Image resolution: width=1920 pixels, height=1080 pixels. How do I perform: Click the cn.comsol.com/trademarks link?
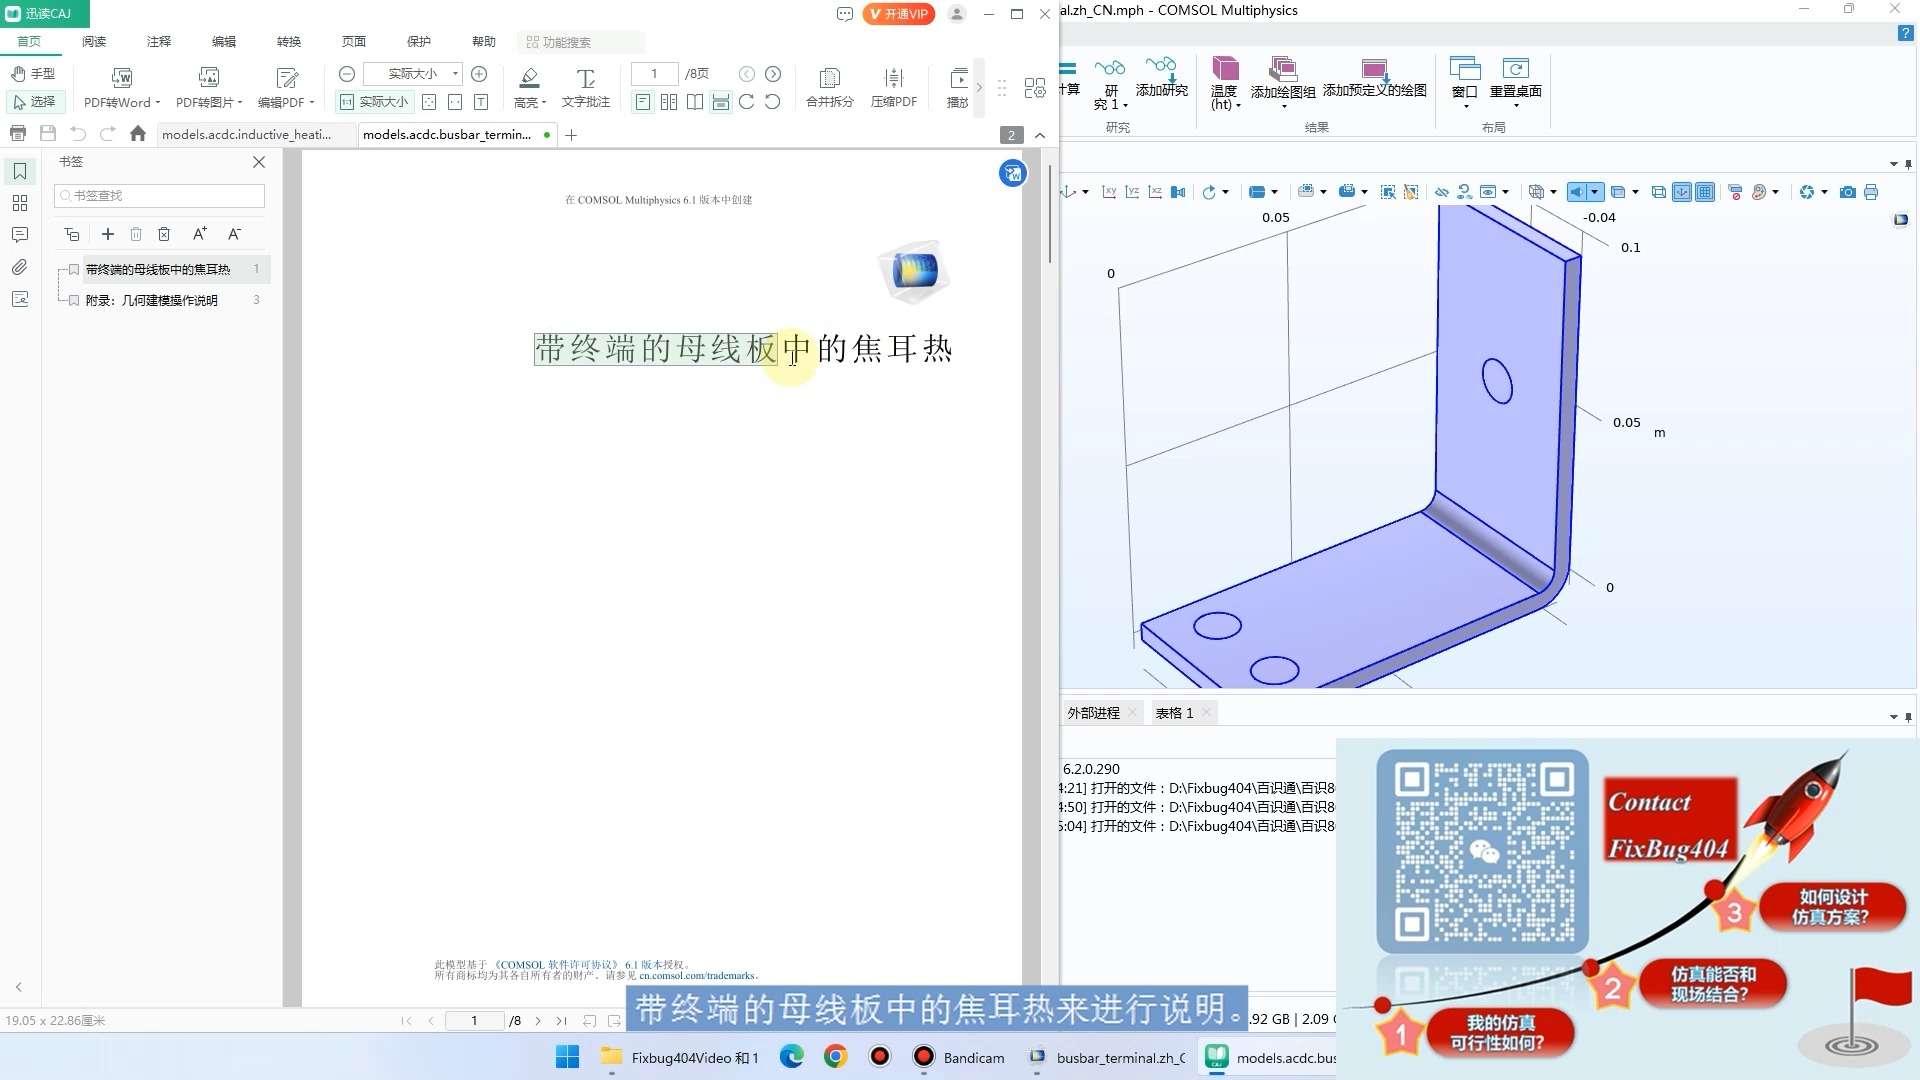coord(697,976)
